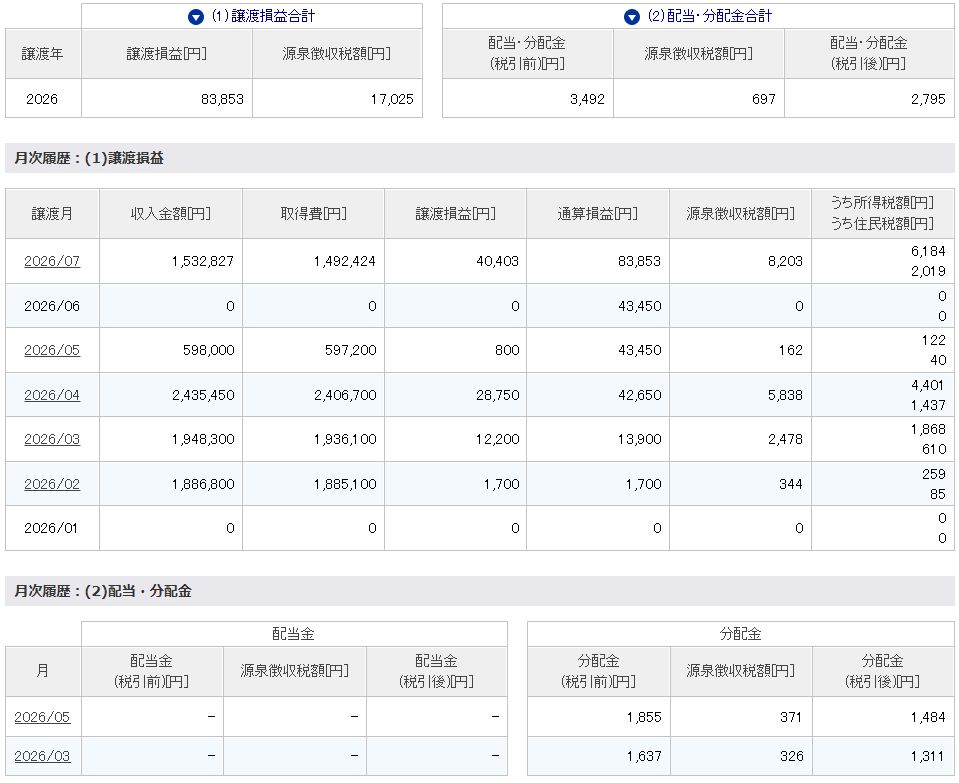Select withholding tax 344 for 2026/02
This screenshot has height=783, width=959.
pos(791,484)
